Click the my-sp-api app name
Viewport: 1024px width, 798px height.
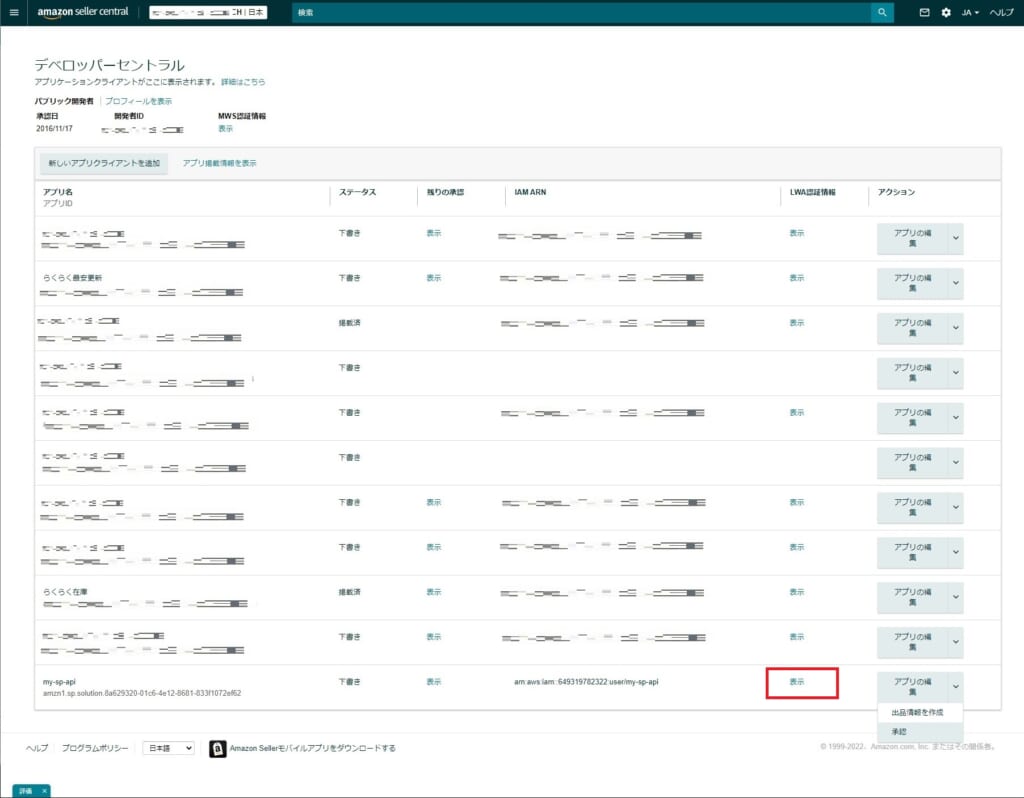tap(59, 682)
